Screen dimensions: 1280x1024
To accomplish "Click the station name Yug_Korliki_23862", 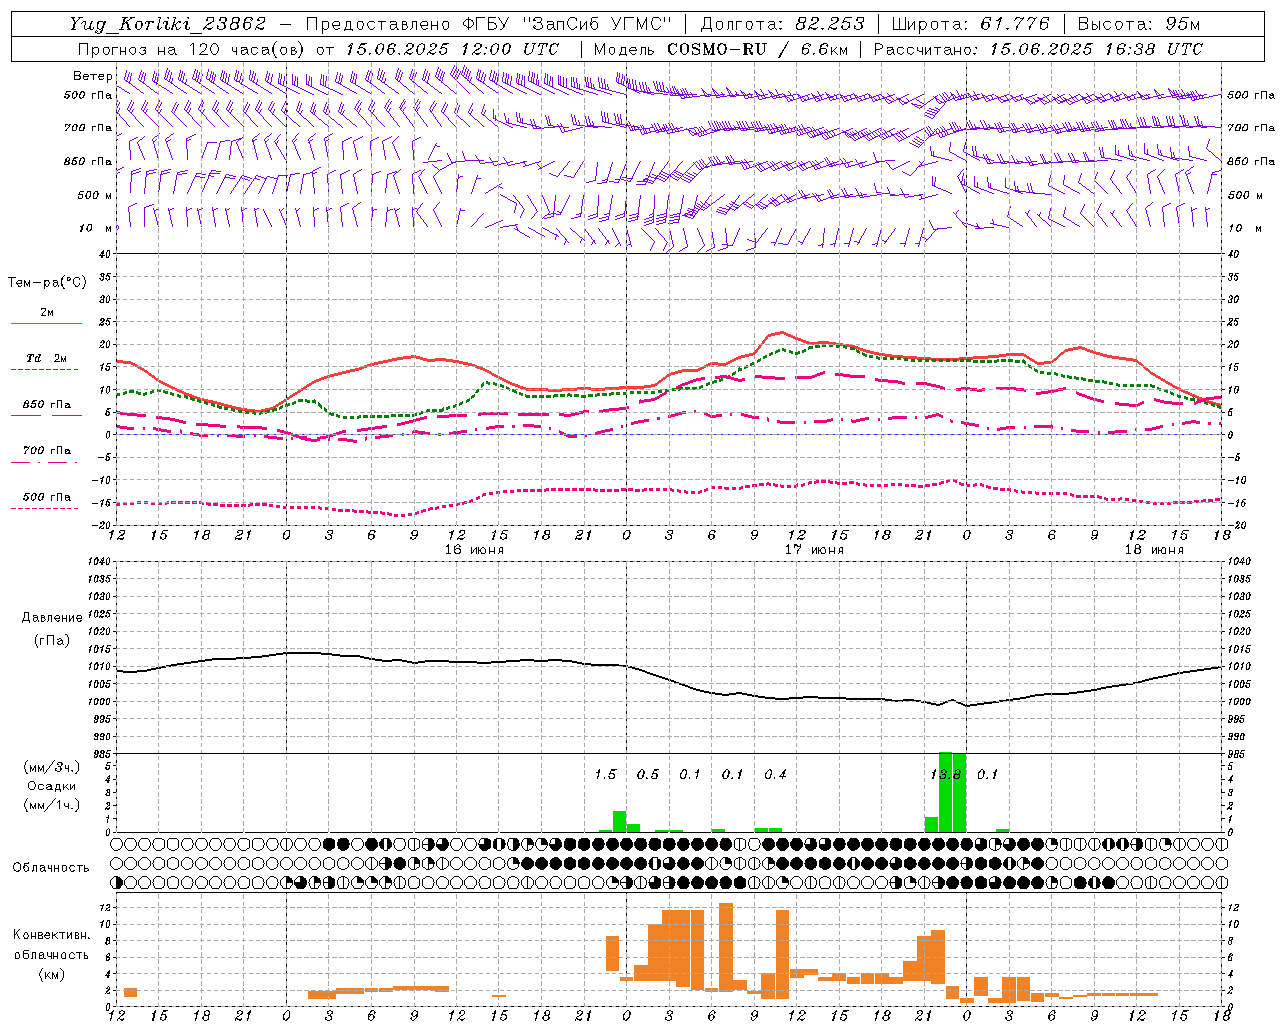I will (168, 24).
